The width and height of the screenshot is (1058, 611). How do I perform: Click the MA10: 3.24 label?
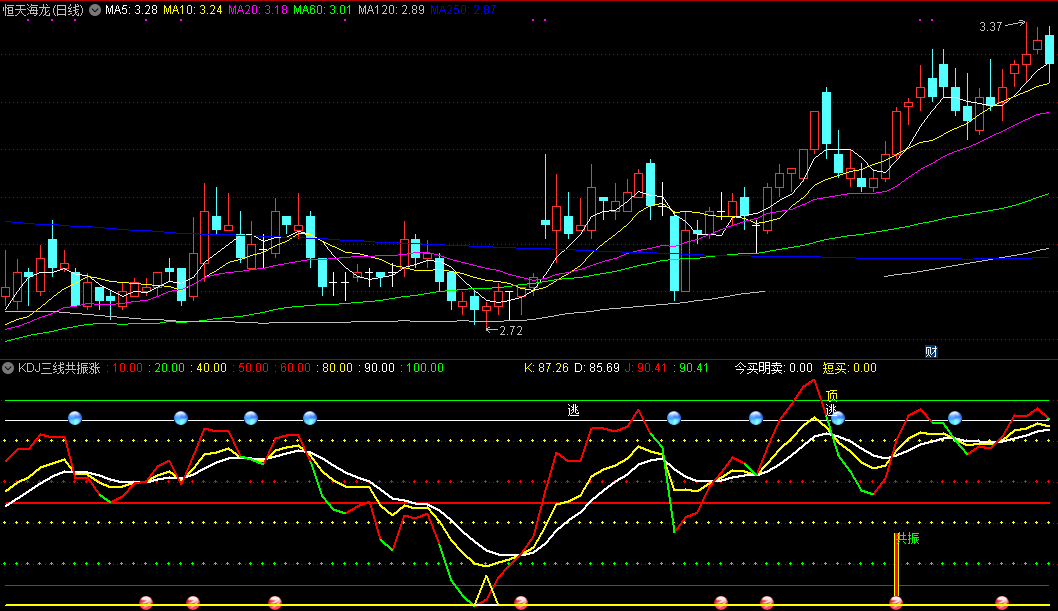pyautogui.click(x=192, y=10)
